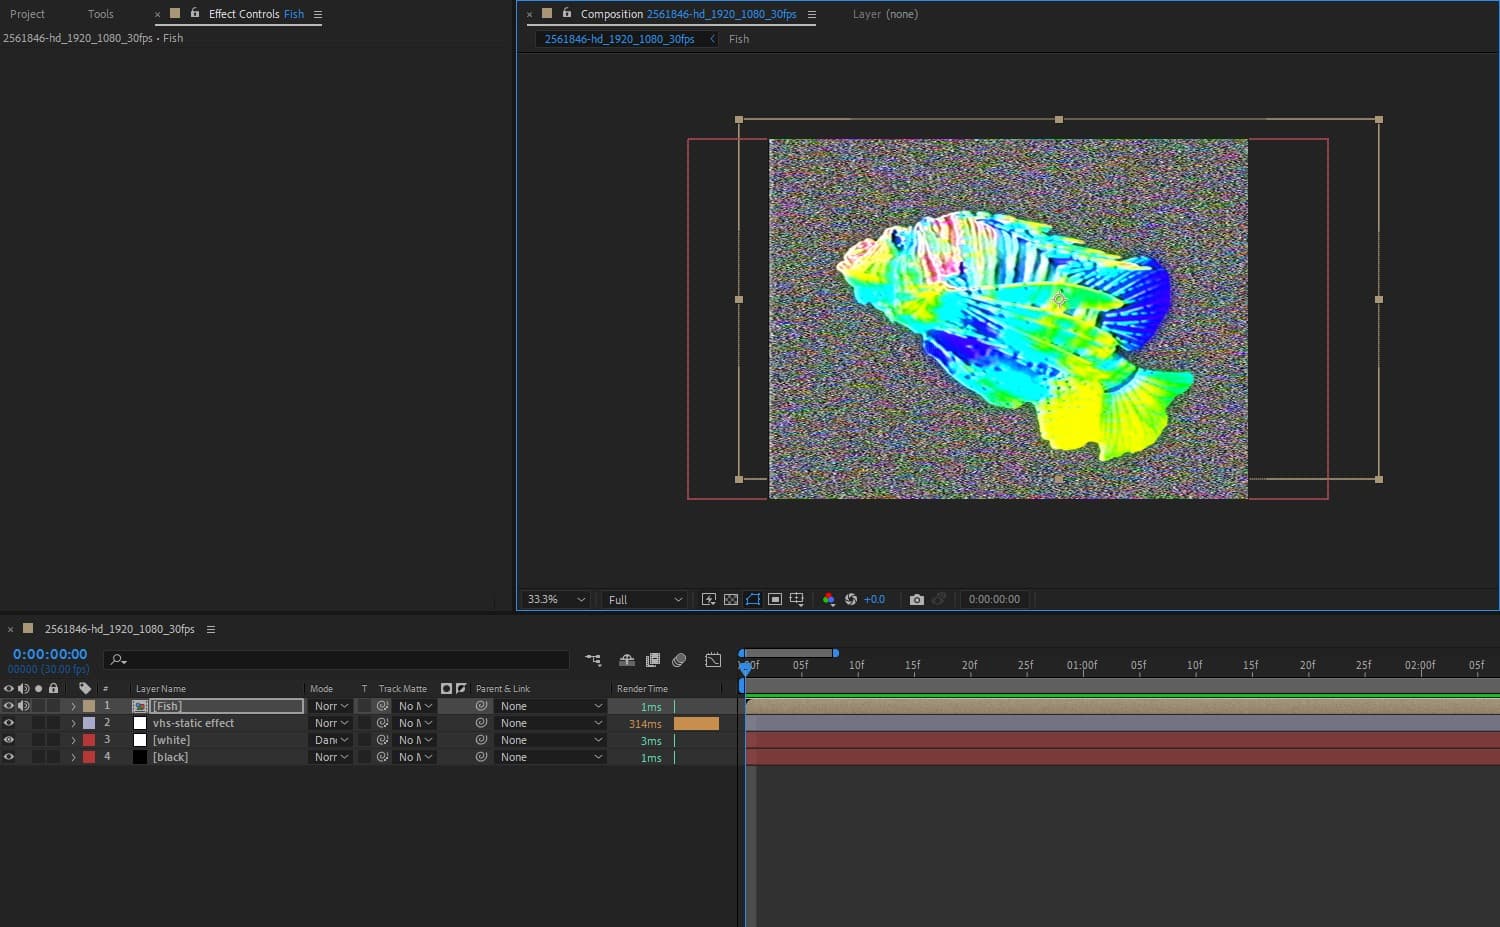
Task: Click the preview time display in the viewer
Action: [994, 599]
